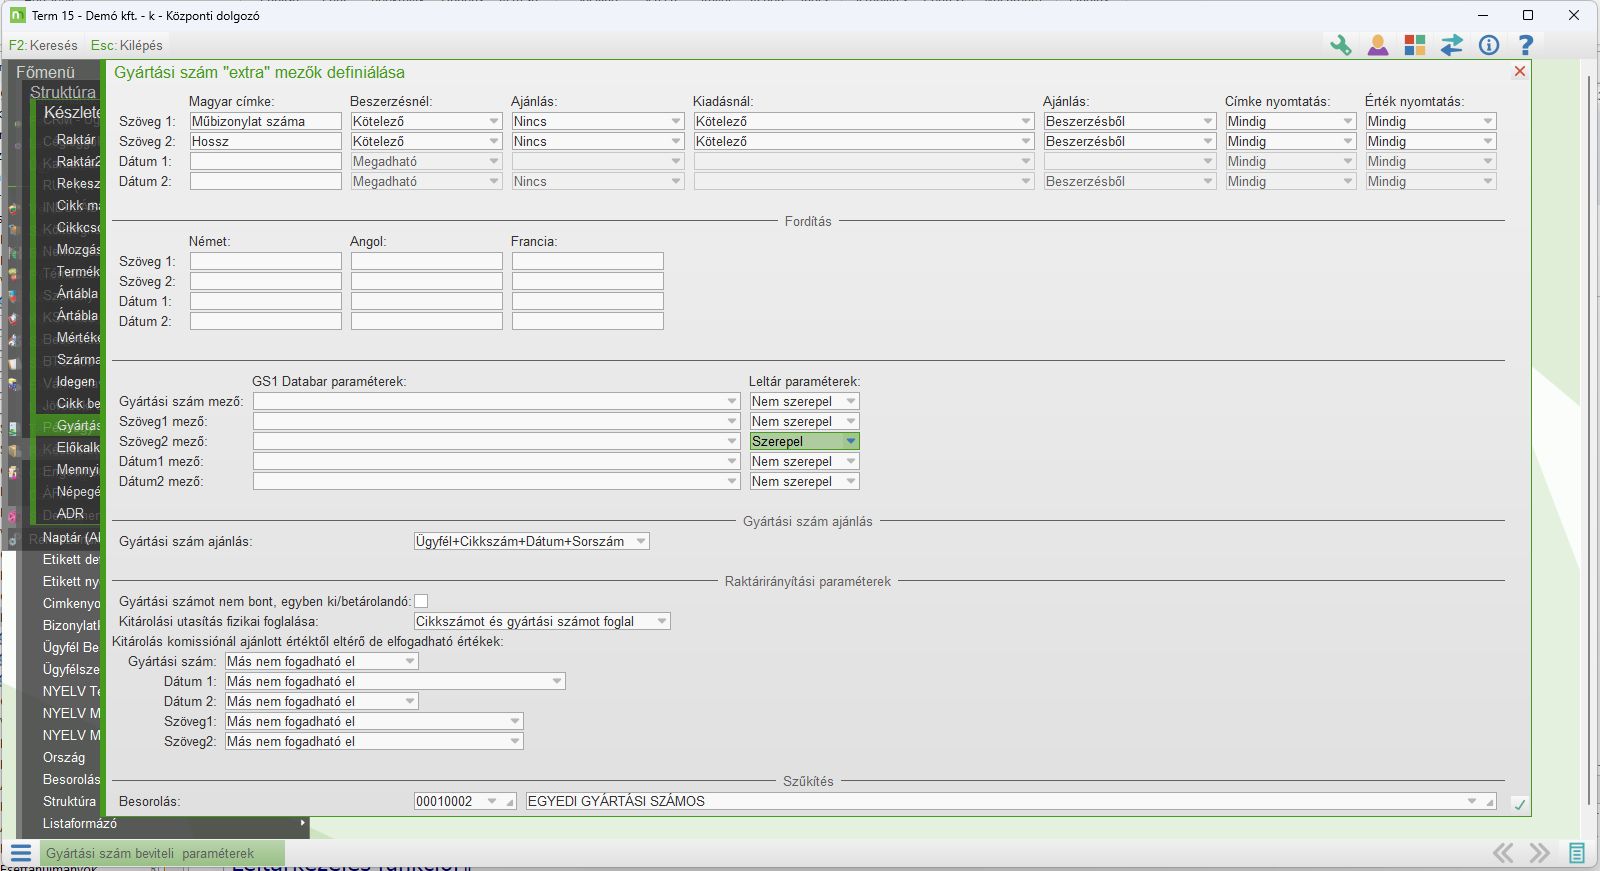Confirm with the green checkmark icon
The height and width of the screenshot is (871, 1600).
(1519, 805)
